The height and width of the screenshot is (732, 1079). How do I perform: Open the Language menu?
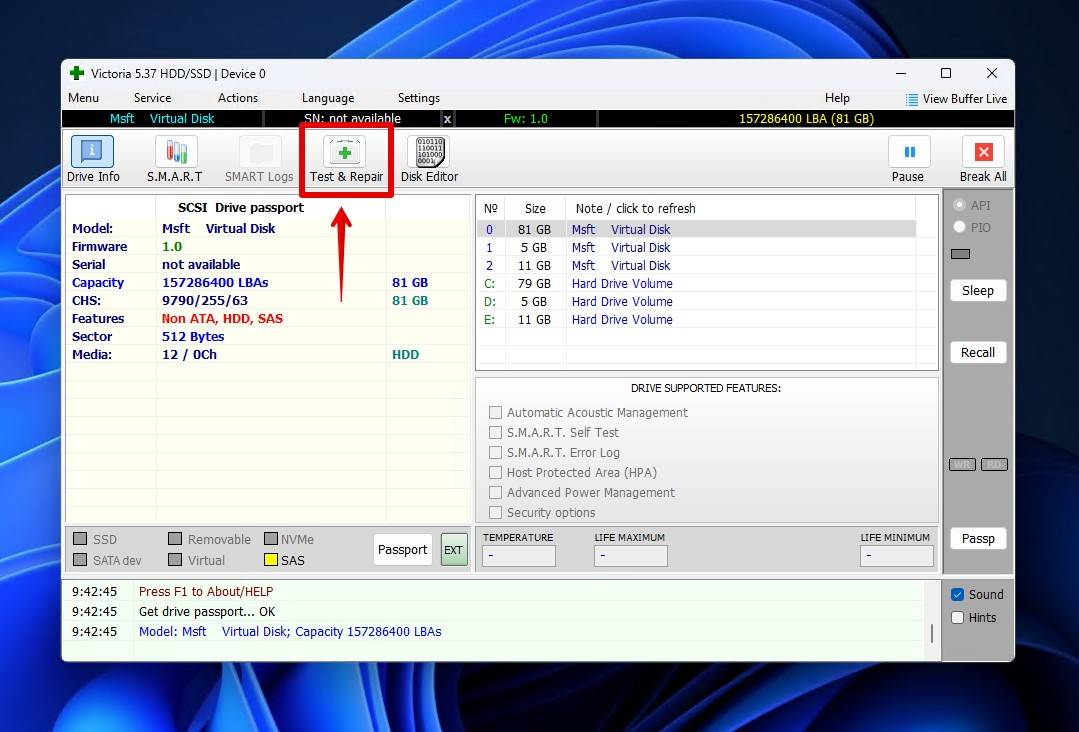[x=328, y=98]
